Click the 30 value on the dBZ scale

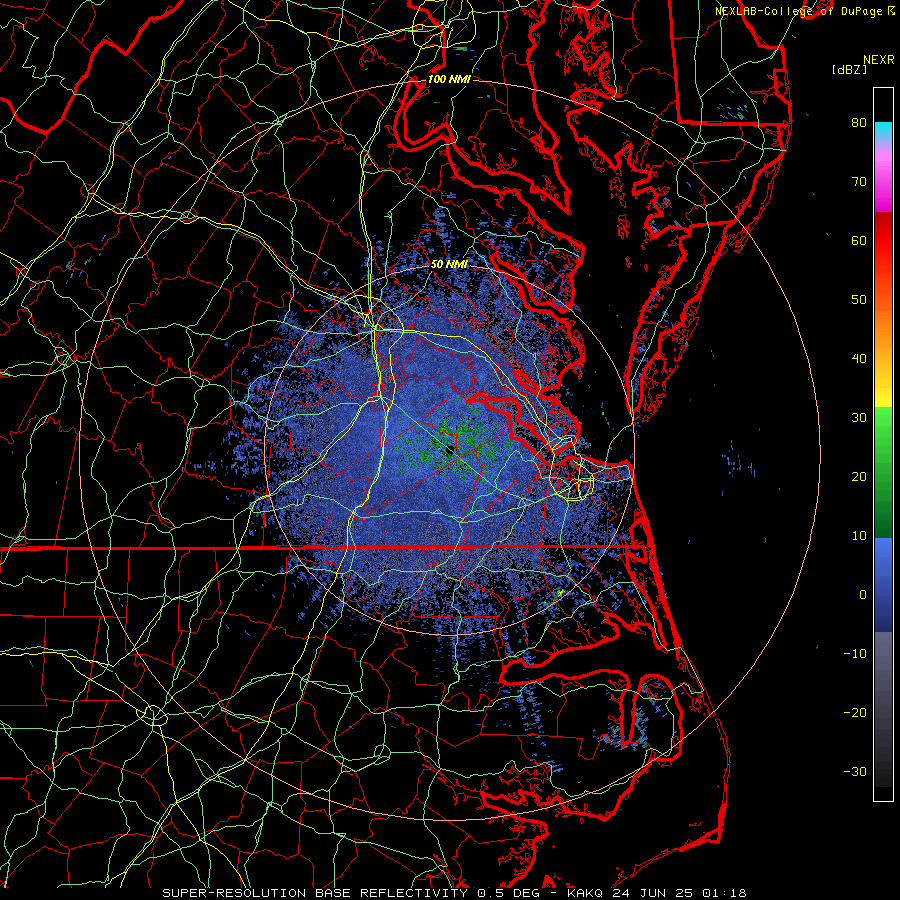[859, 417]
